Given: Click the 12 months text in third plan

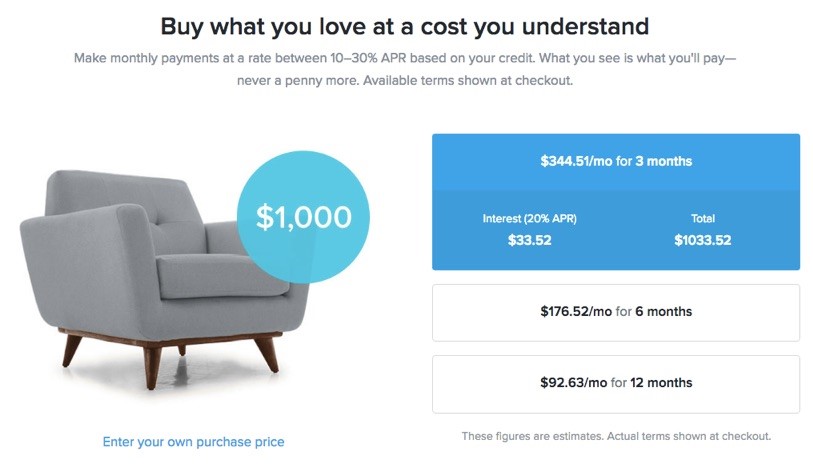Looking at the screenshot, I should click(x=661, y=383).
